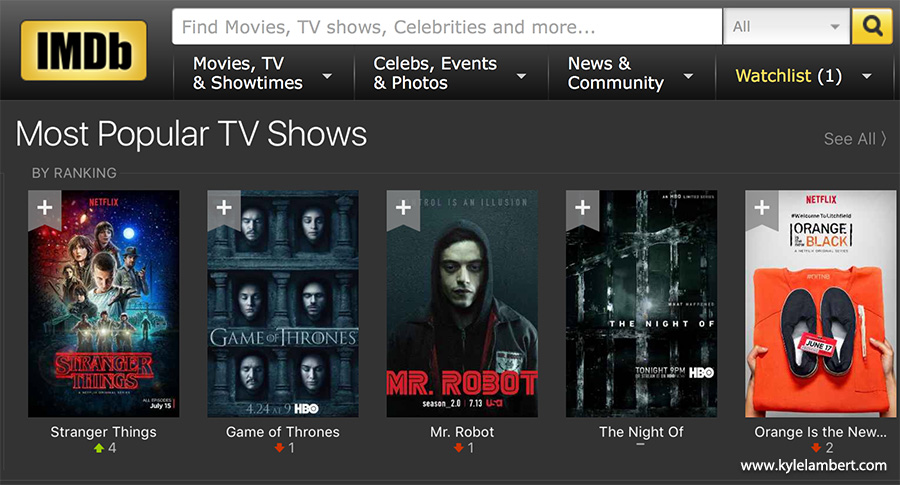This screenshot has height=485, width=900.
Task: Select the Game of Thrones poster
Action: tap(283, 304)
